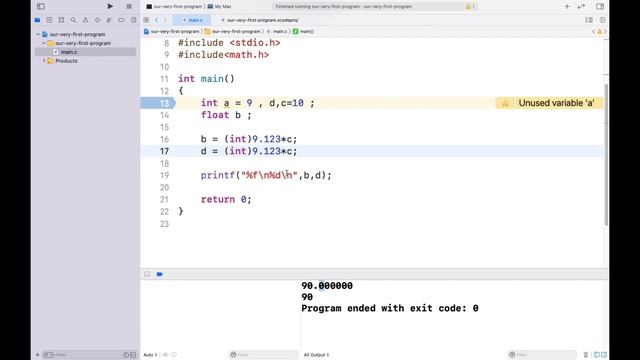The height and width of the screenshot is (360, 640).
Task: Click the console Filter field
Action: (x=542, y=355)
